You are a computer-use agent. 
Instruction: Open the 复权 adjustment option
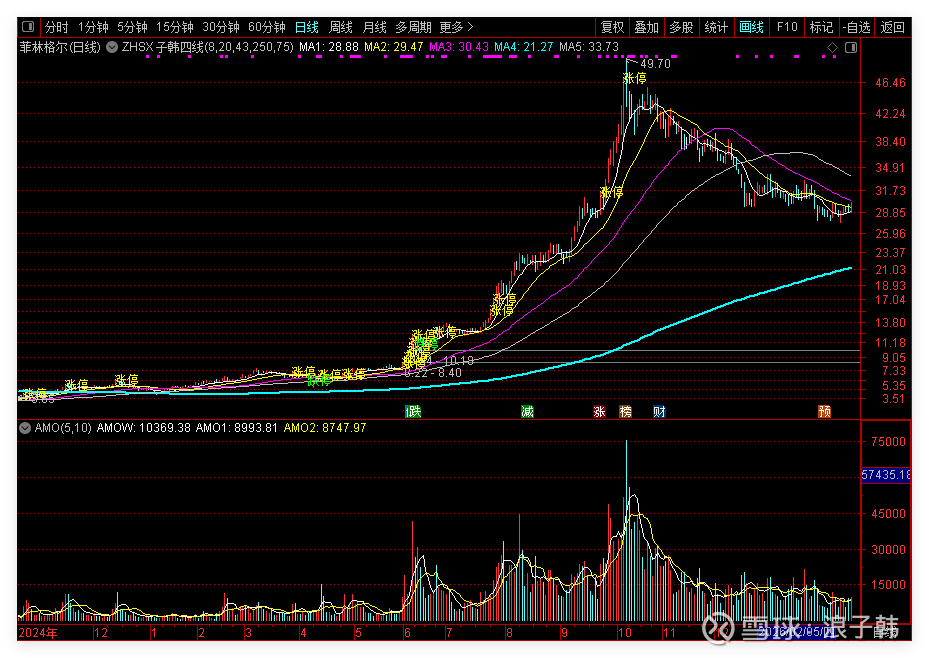tap(613, 27)
